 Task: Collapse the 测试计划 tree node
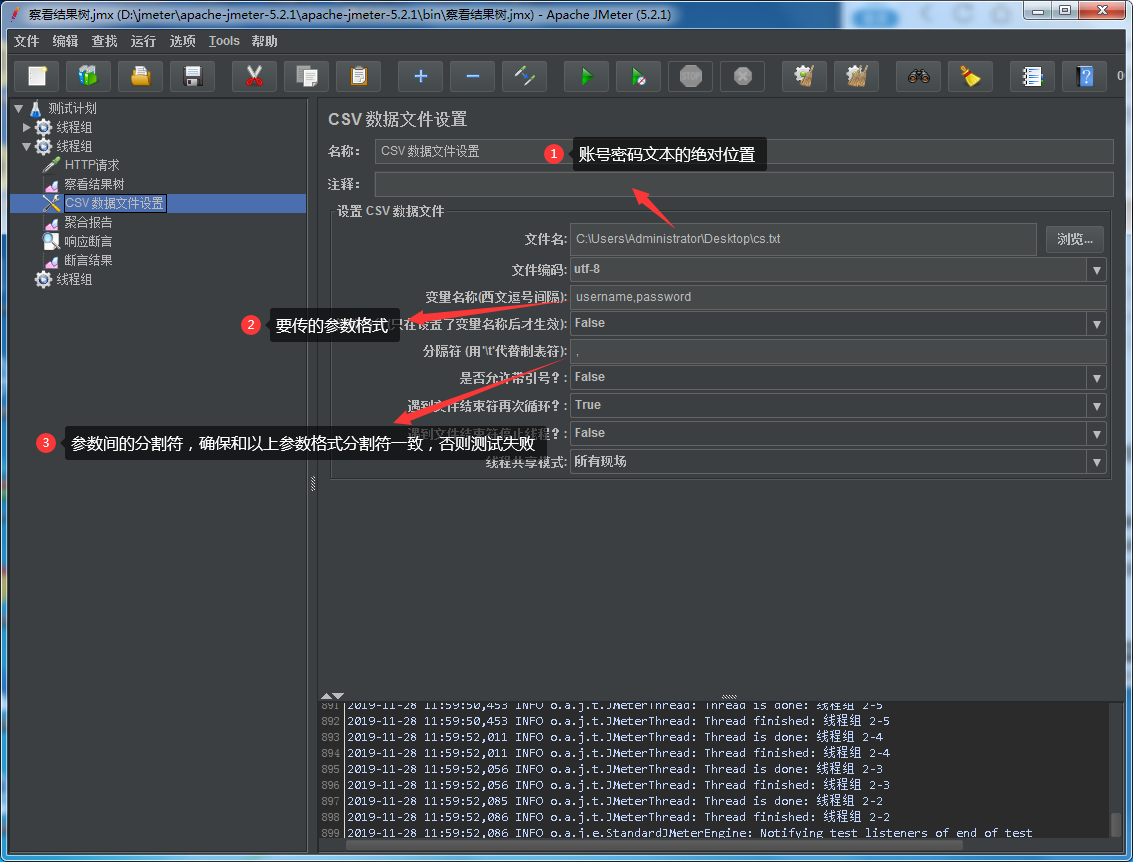click(x=19, y=108)
